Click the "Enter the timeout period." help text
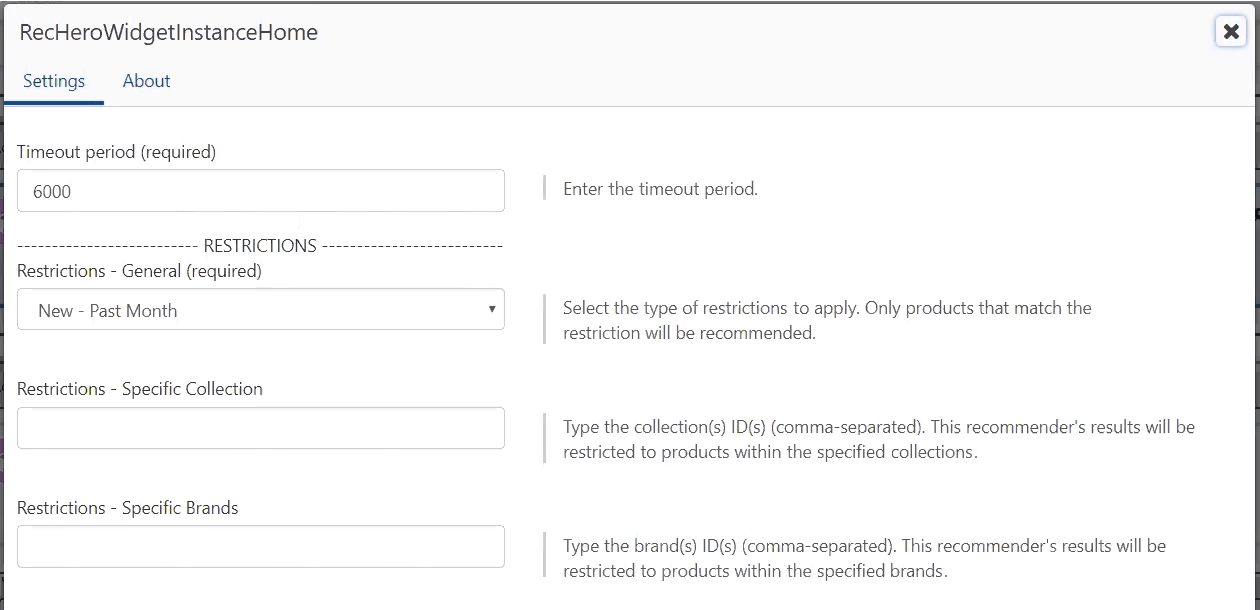The image size is (1260, 610). coord(660,189)
